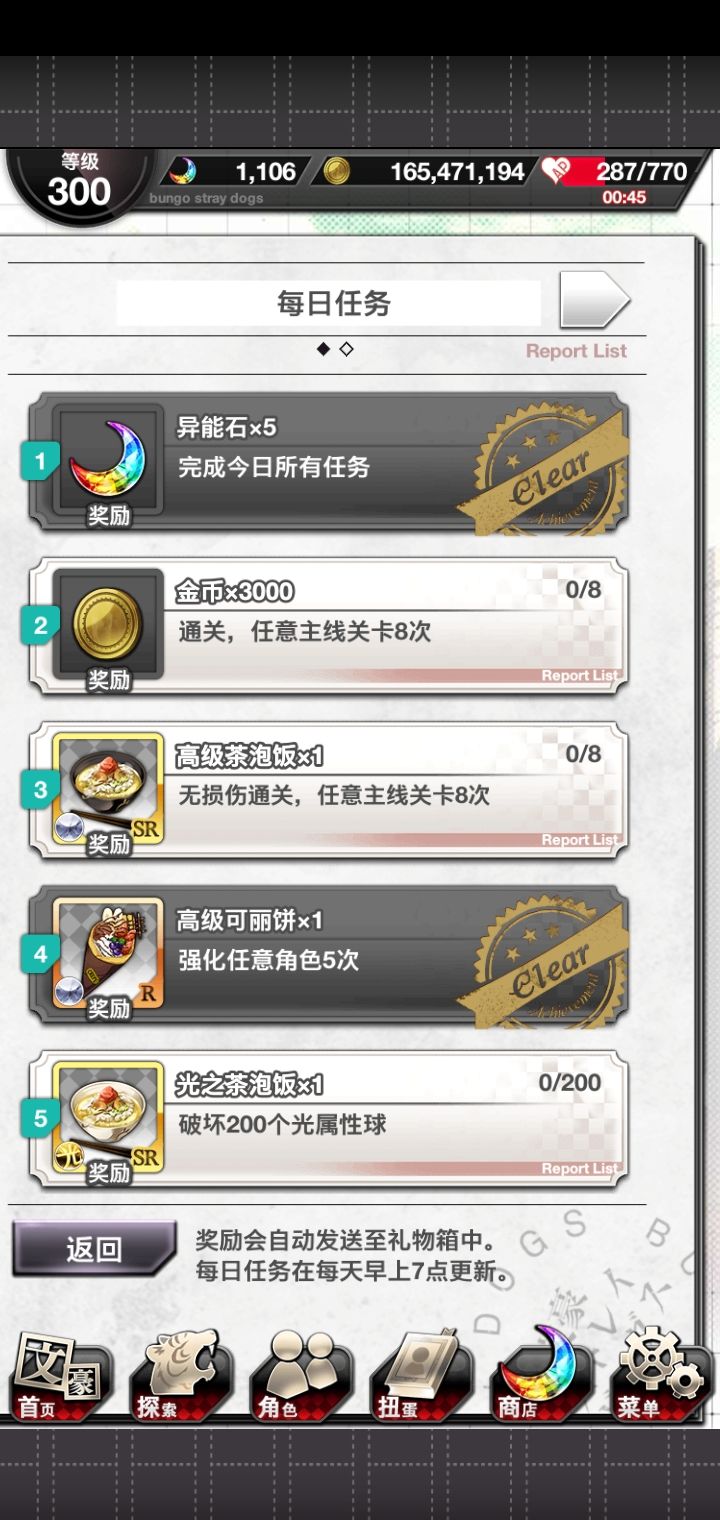Select the hollow diamond page indicator
This screenshot has height=1520, width=720.
(x=346, y=349)
